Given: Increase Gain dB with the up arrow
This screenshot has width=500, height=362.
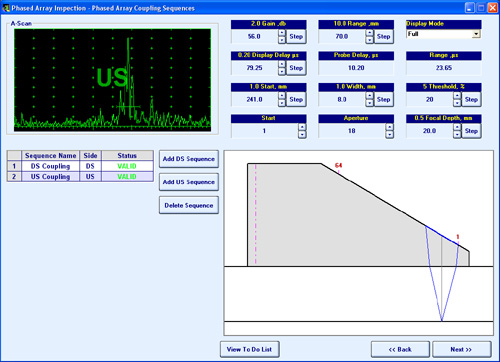Looking at the screenshot, I should tap(282, 33).
